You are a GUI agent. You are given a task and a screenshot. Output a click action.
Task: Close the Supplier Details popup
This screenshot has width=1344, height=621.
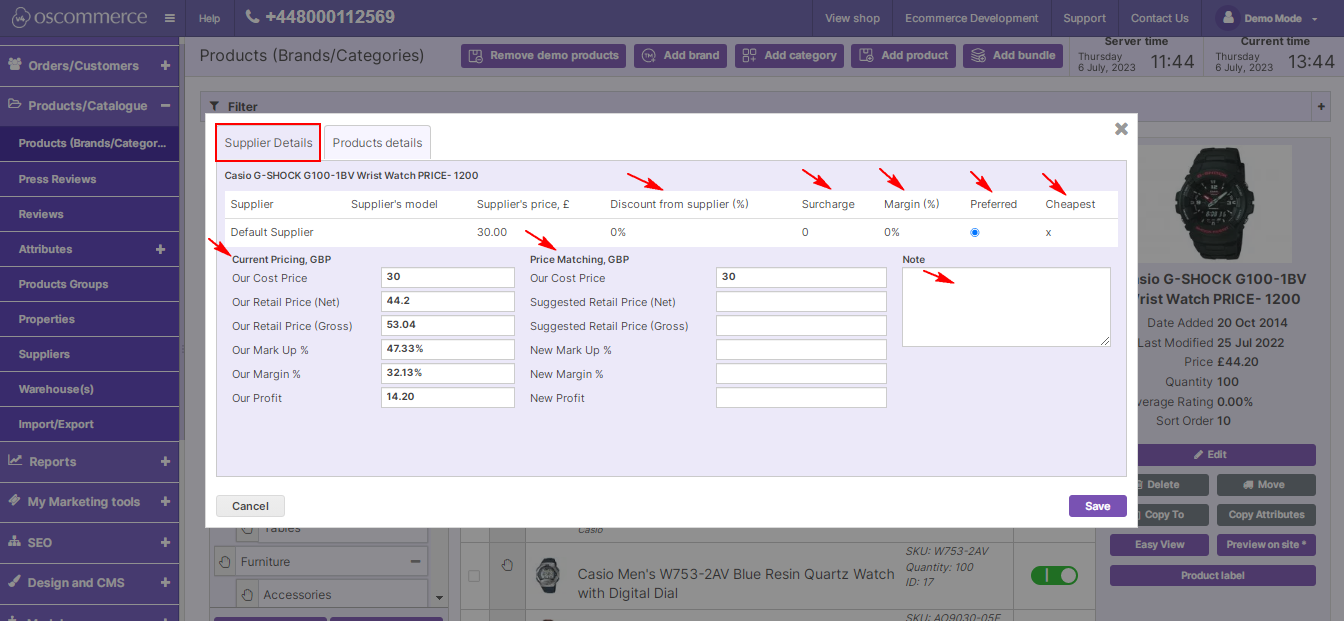click(x=1121, y=128)
